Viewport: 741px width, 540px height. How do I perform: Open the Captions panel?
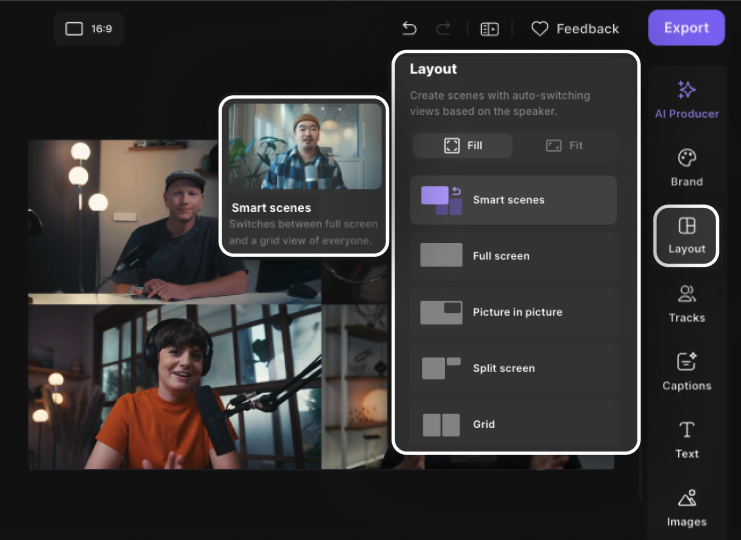(x=686, y=371)
